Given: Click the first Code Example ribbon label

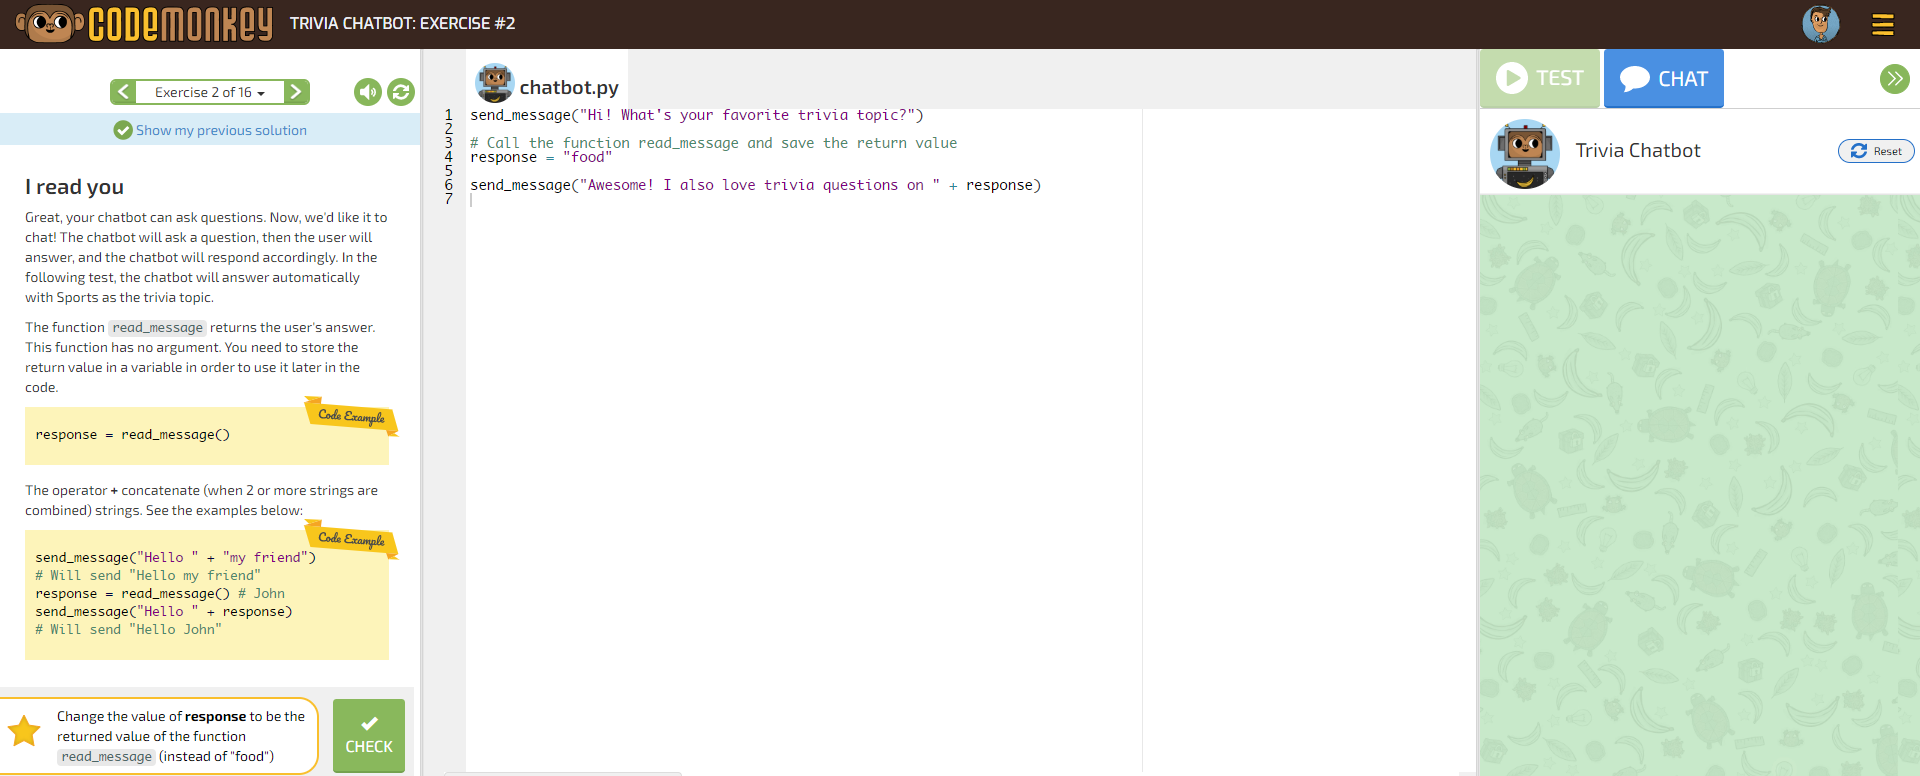Looking at the screenshot, I should [351, 416].
